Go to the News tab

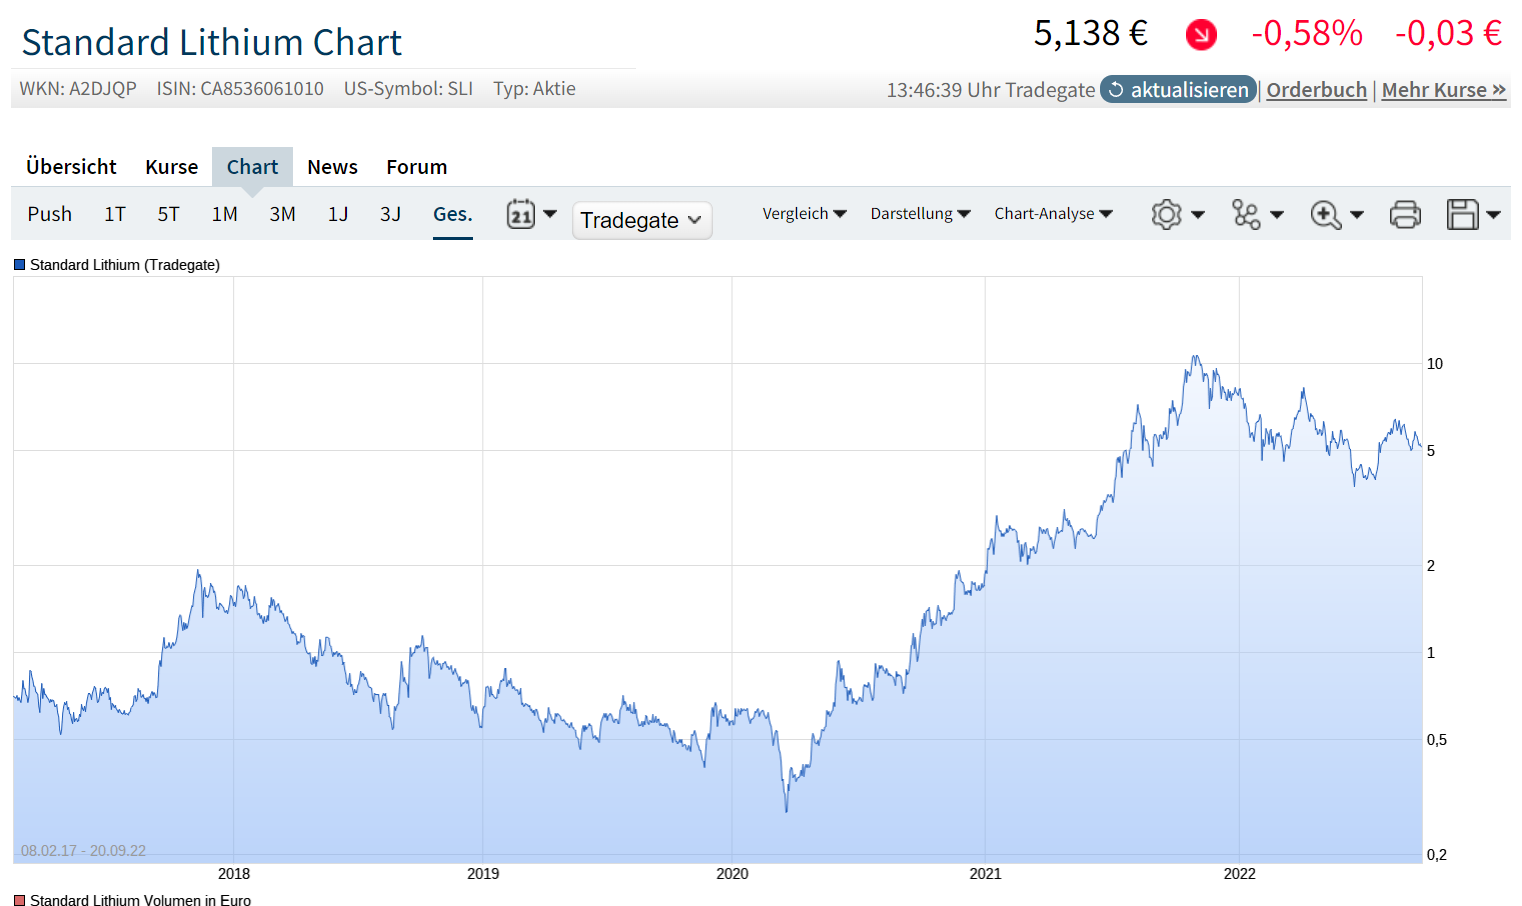pos(332,167)
